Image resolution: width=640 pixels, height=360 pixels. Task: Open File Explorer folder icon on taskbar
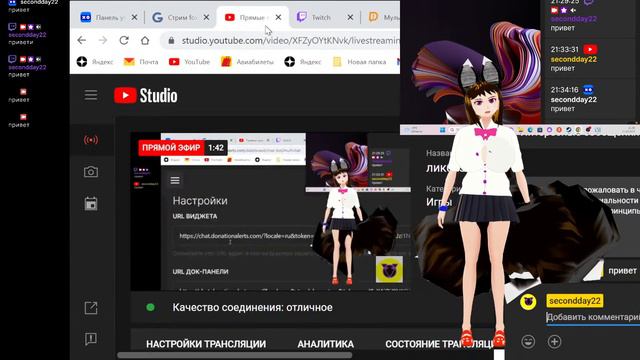click(x=521, y=130)
